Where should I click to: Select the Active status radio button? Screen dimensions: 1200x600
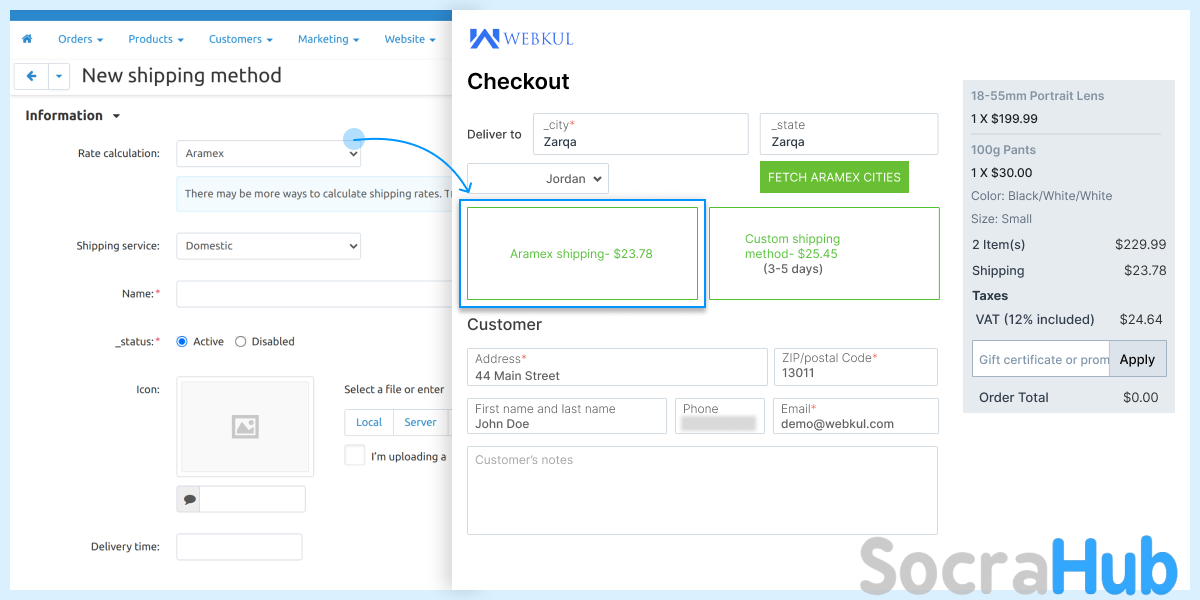[x=182, y=342]
